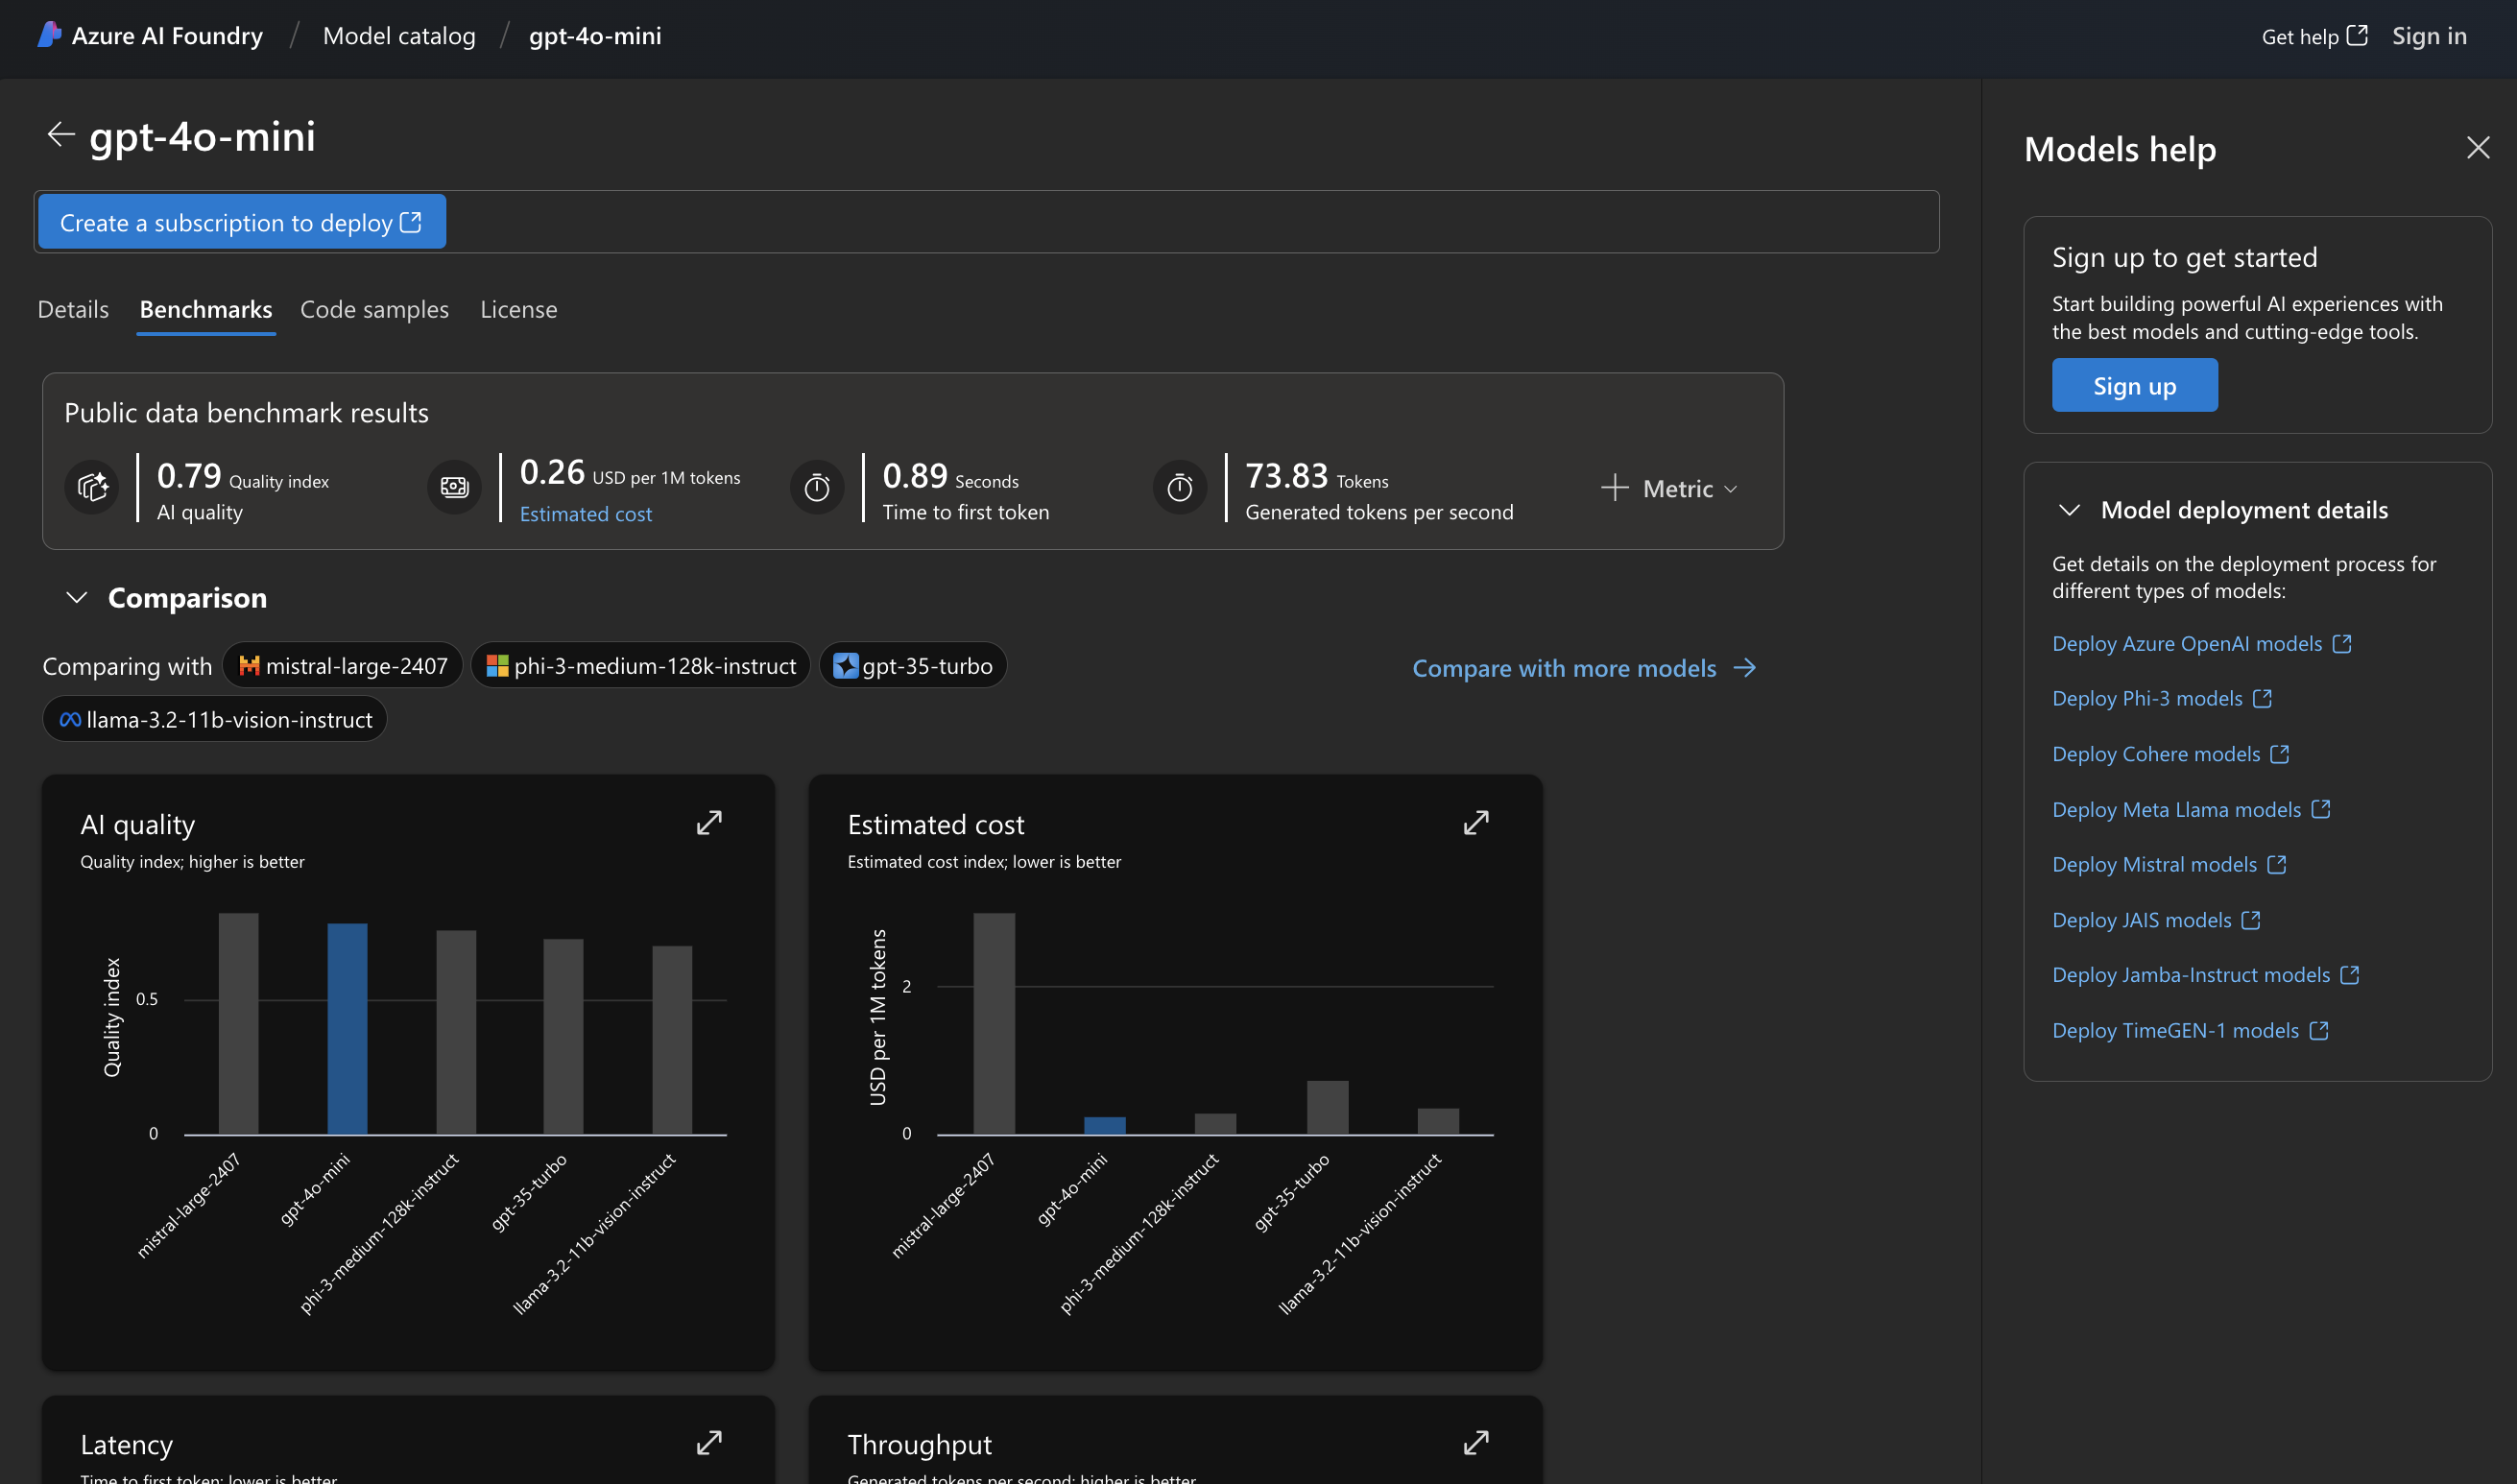Open Deploy TimeGEN-1 models link
The height and width of the screenshot is (1484, 2517).
pyautogui.click(x=2175, y=1030)
